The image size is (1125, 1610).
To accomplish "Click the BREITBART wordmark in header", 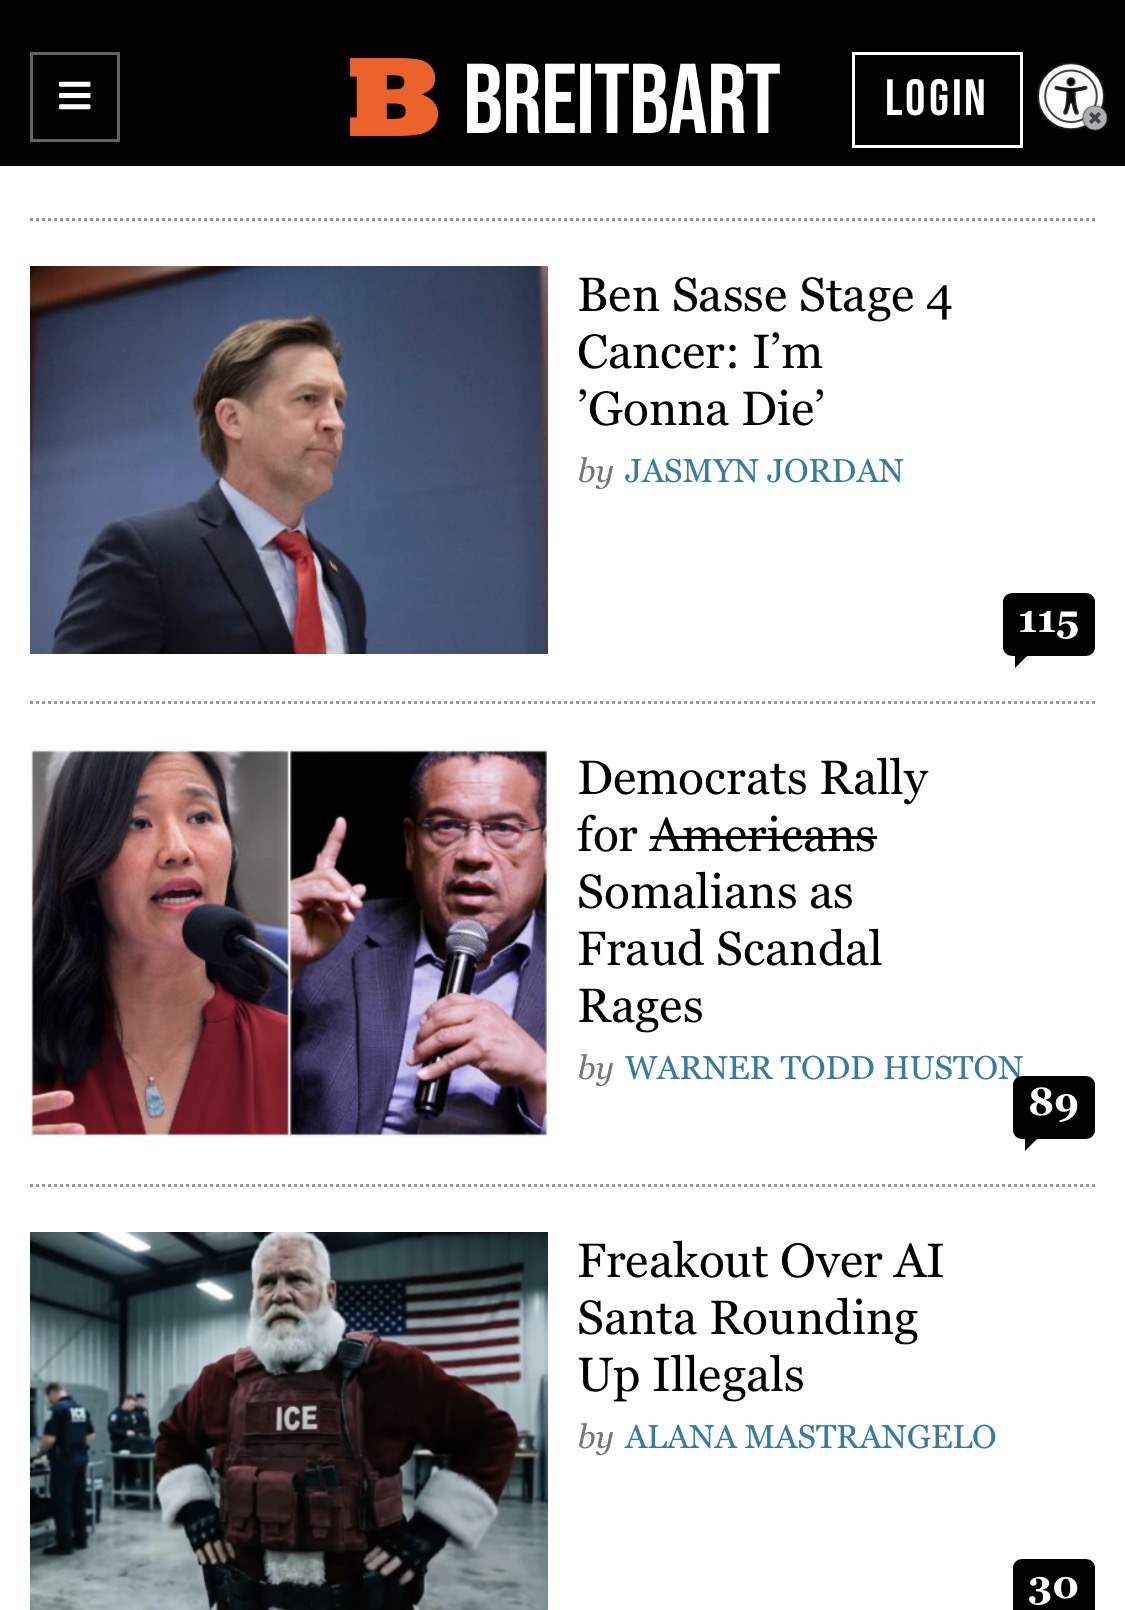I will 622,98.
